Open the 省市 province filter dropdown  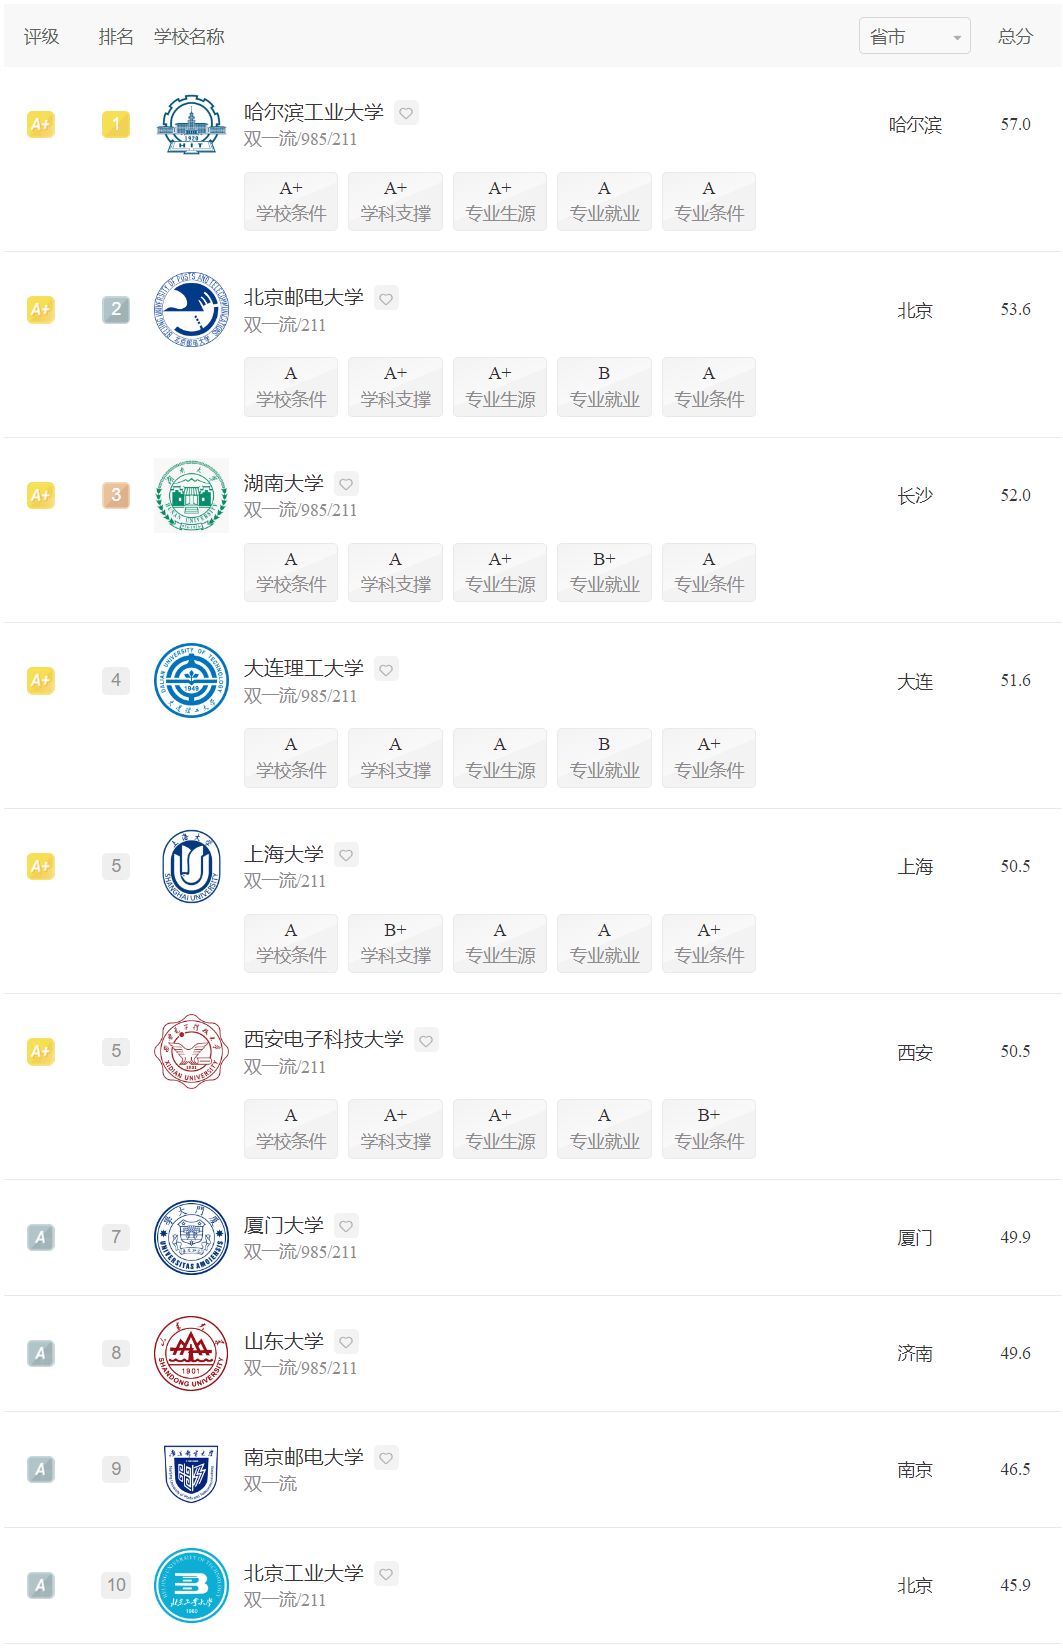[914, 36]
